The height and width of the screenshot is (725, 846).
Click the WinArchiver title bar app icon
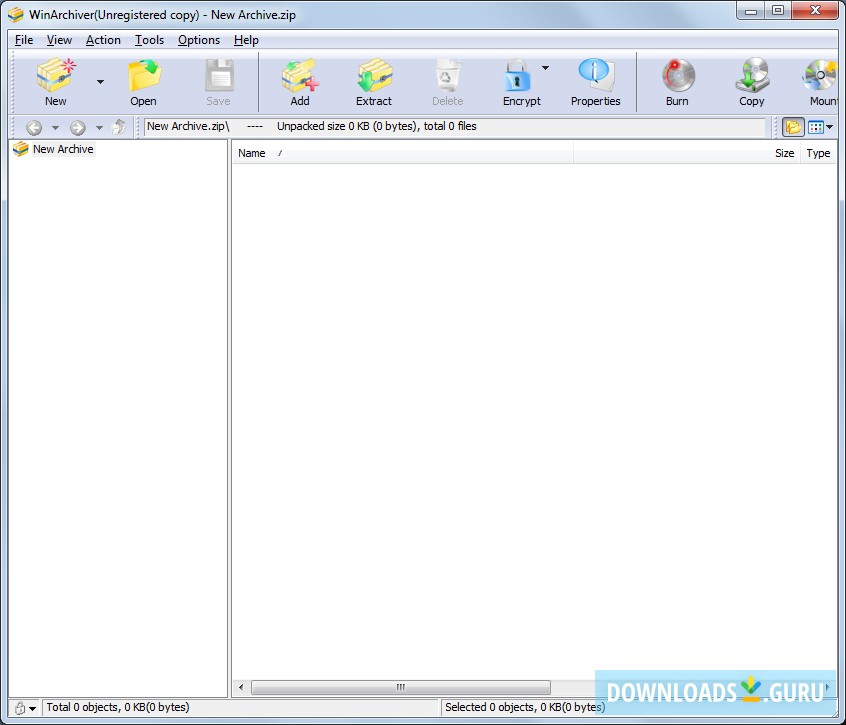16,15
